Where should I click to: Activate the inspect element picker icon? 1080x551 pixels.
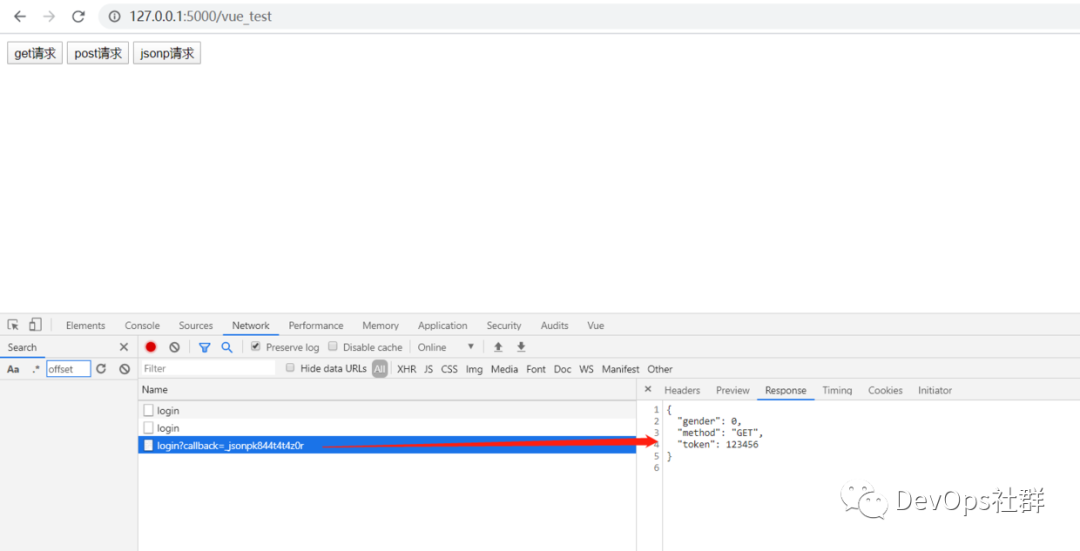pyautogui.click(x=13, y=324)
